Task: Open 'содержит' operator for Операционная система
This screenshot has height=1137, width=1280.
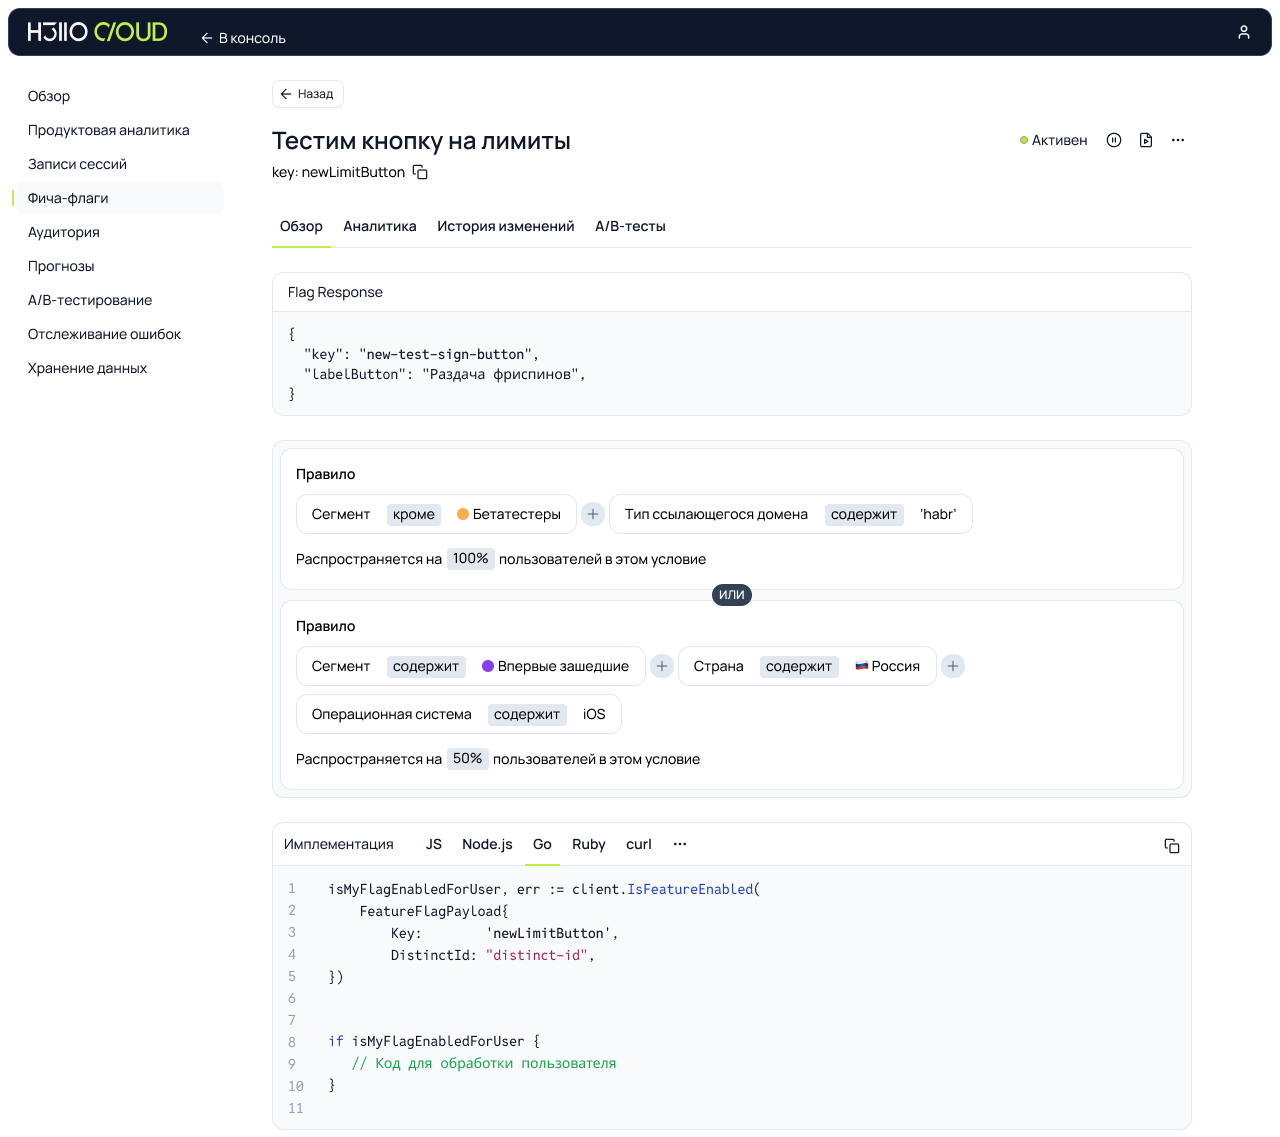Action: (527, 714)
